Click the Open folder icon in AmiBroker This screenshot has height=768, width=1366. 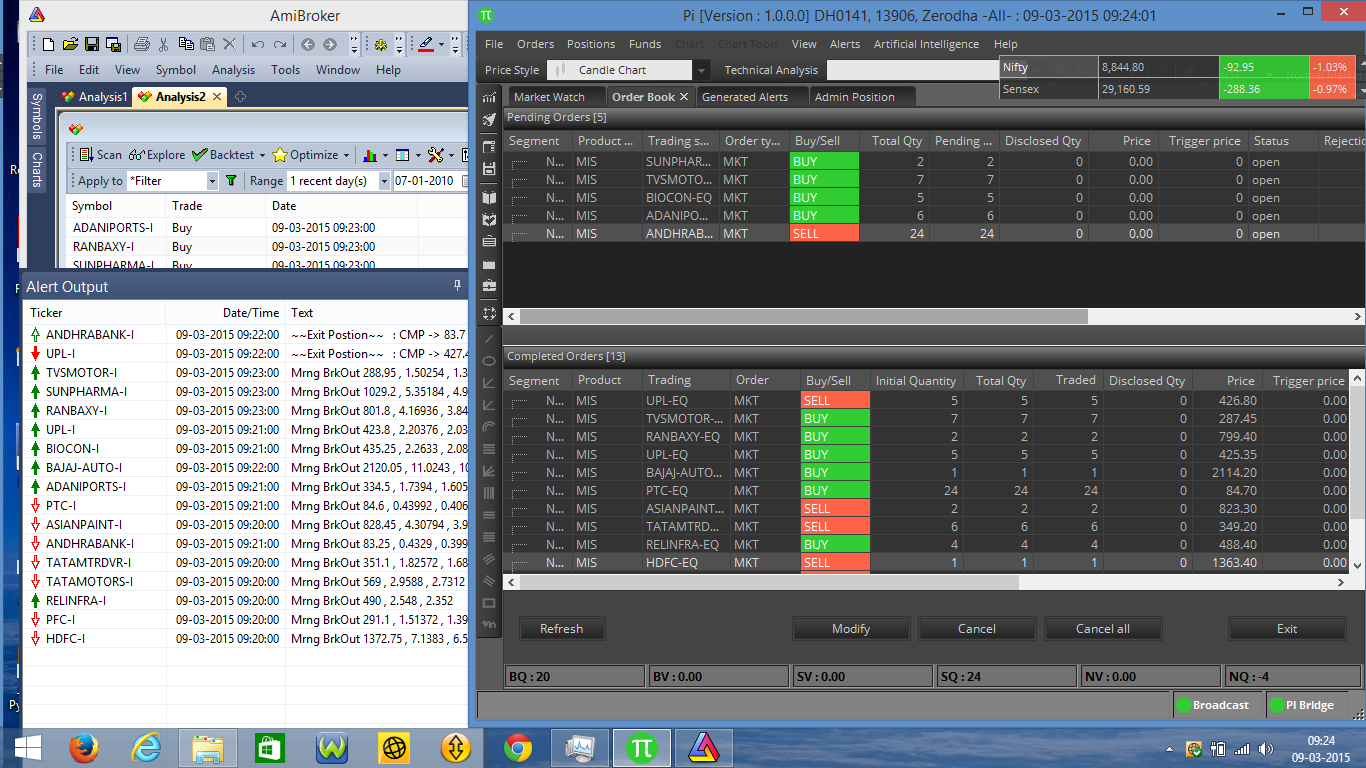pyautogui.click(x=70, y=44)
